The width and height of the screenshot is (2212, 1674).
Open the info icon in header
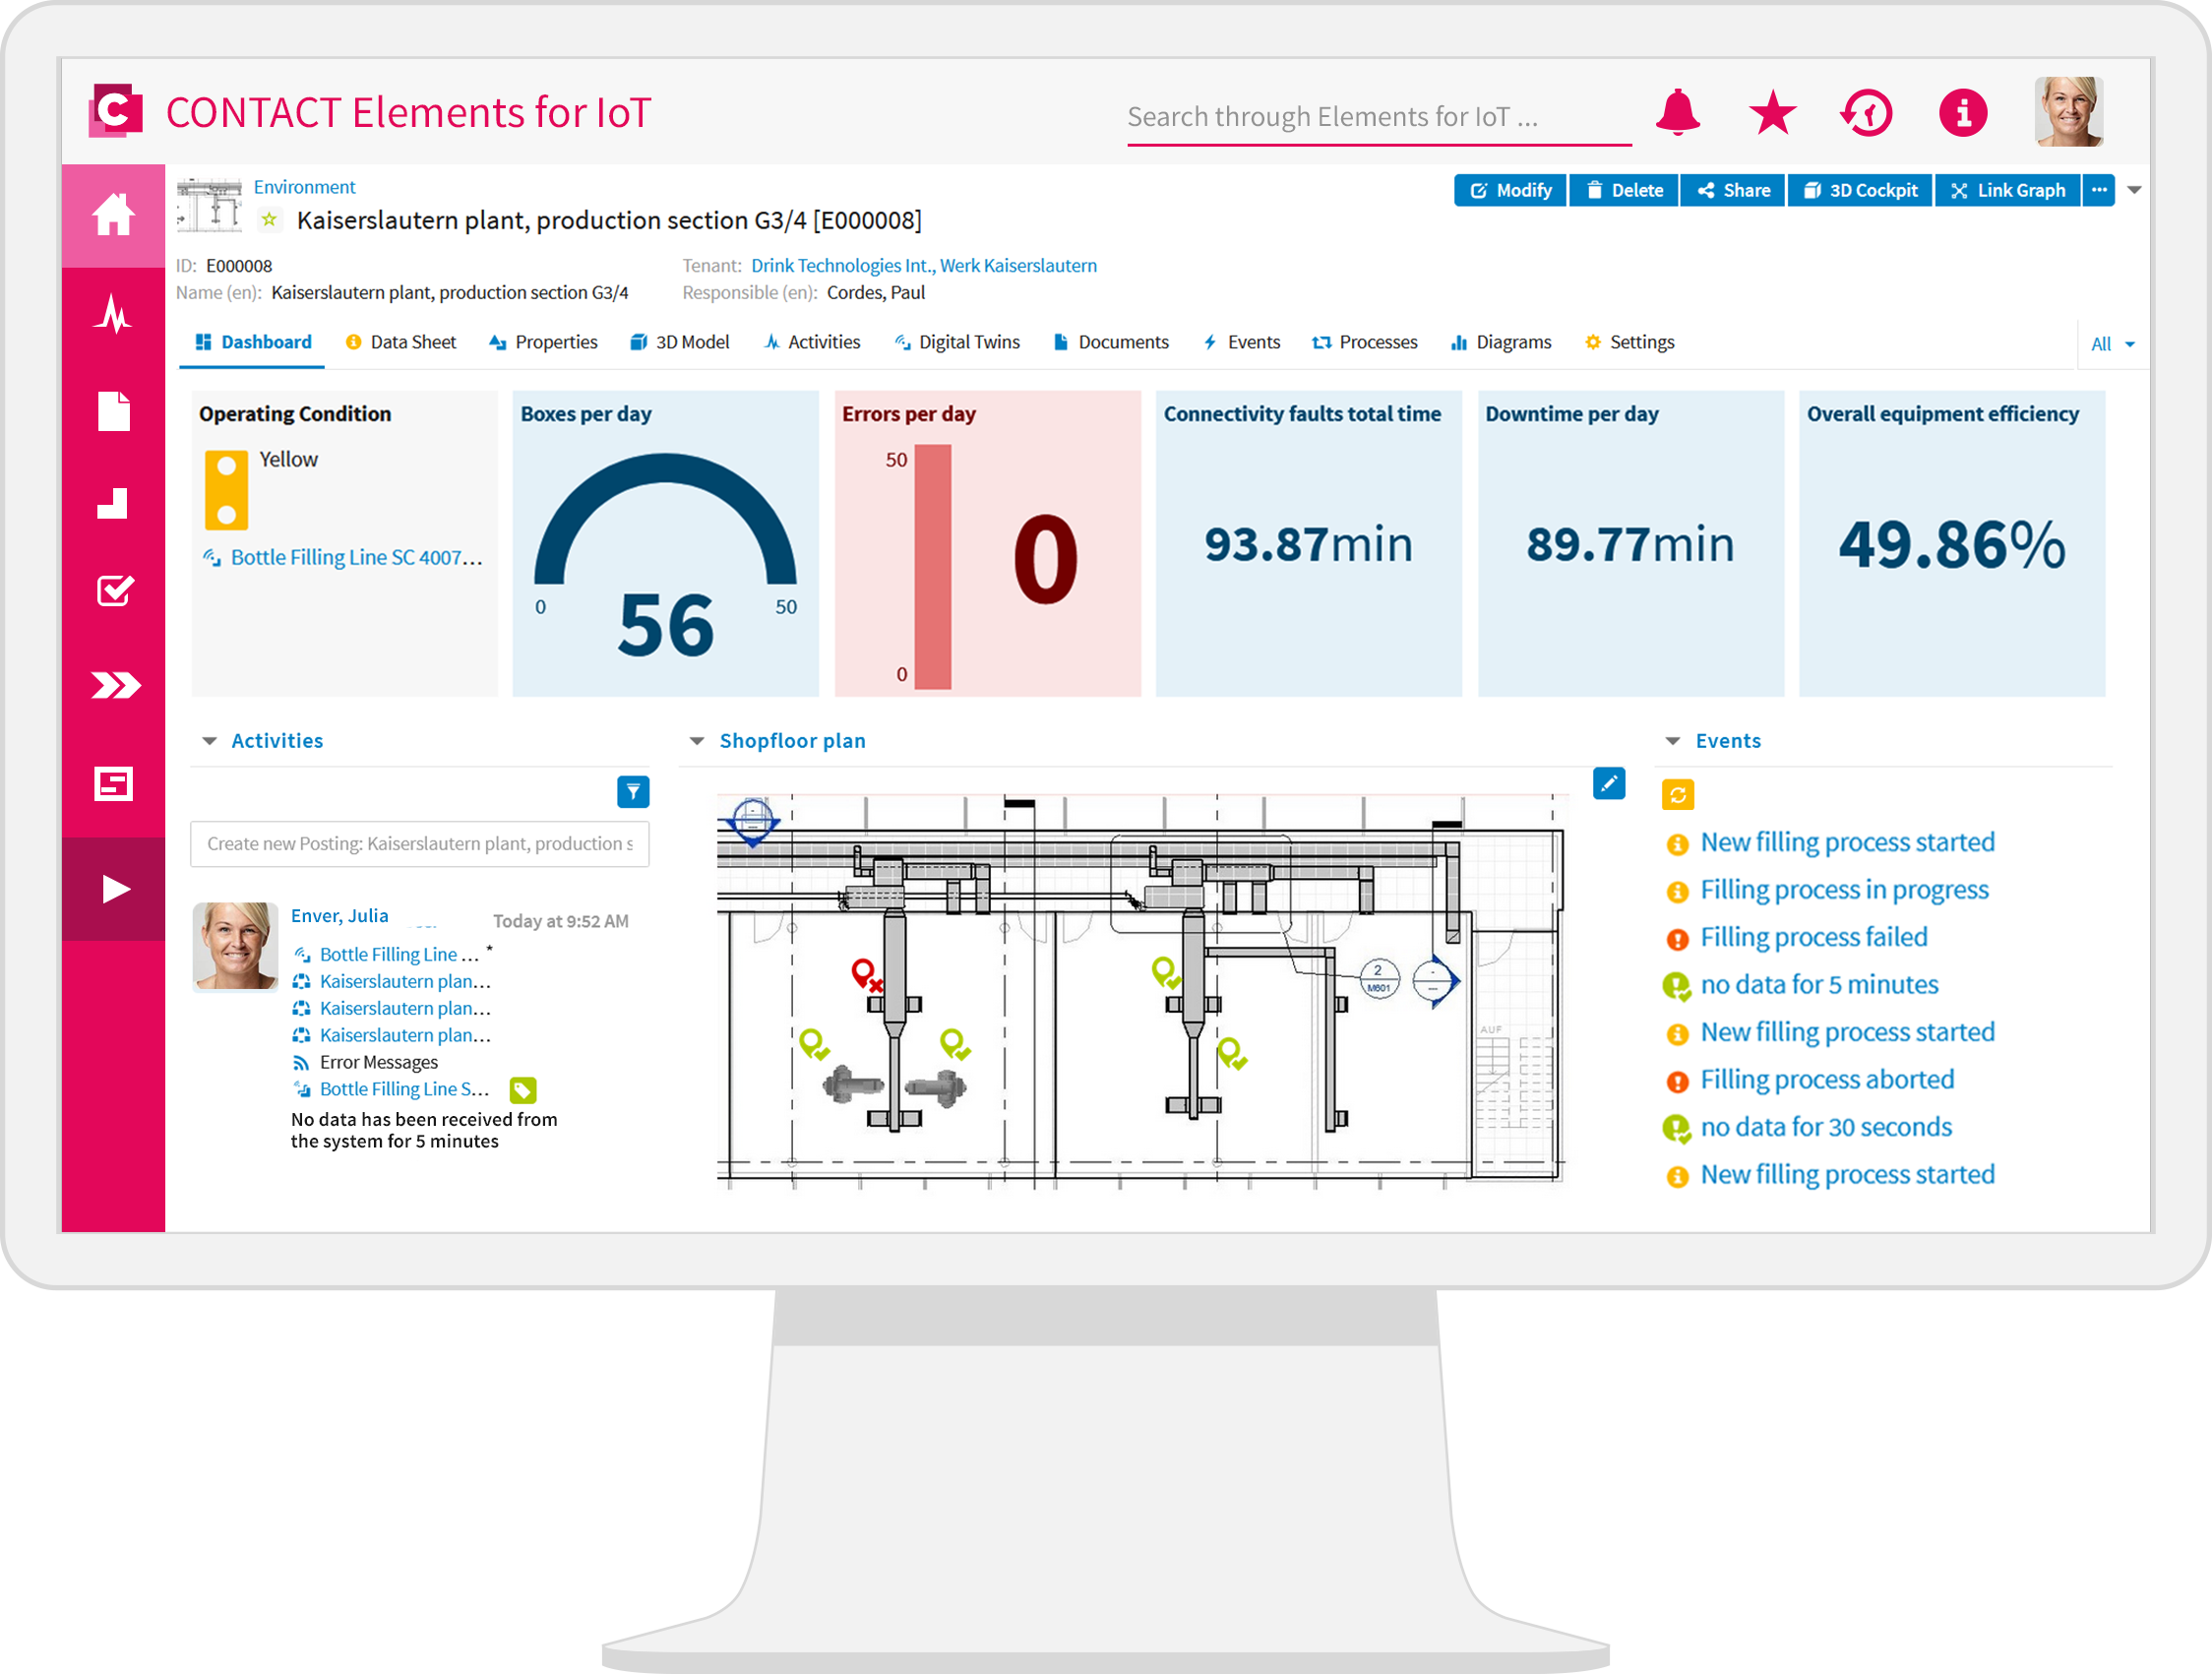tap(1963, 112)
